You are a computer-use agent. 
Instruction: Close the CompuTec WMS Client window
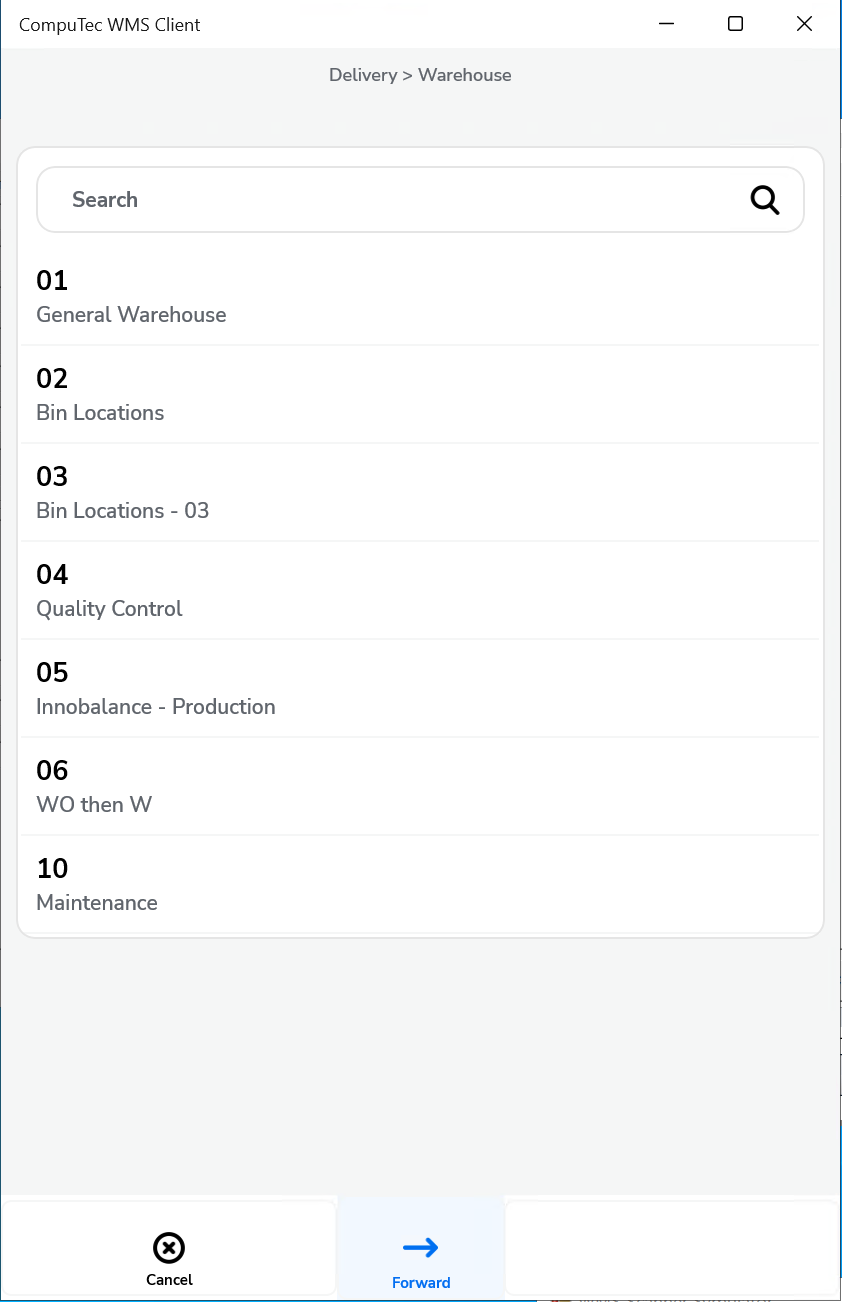tap(804, 24)
